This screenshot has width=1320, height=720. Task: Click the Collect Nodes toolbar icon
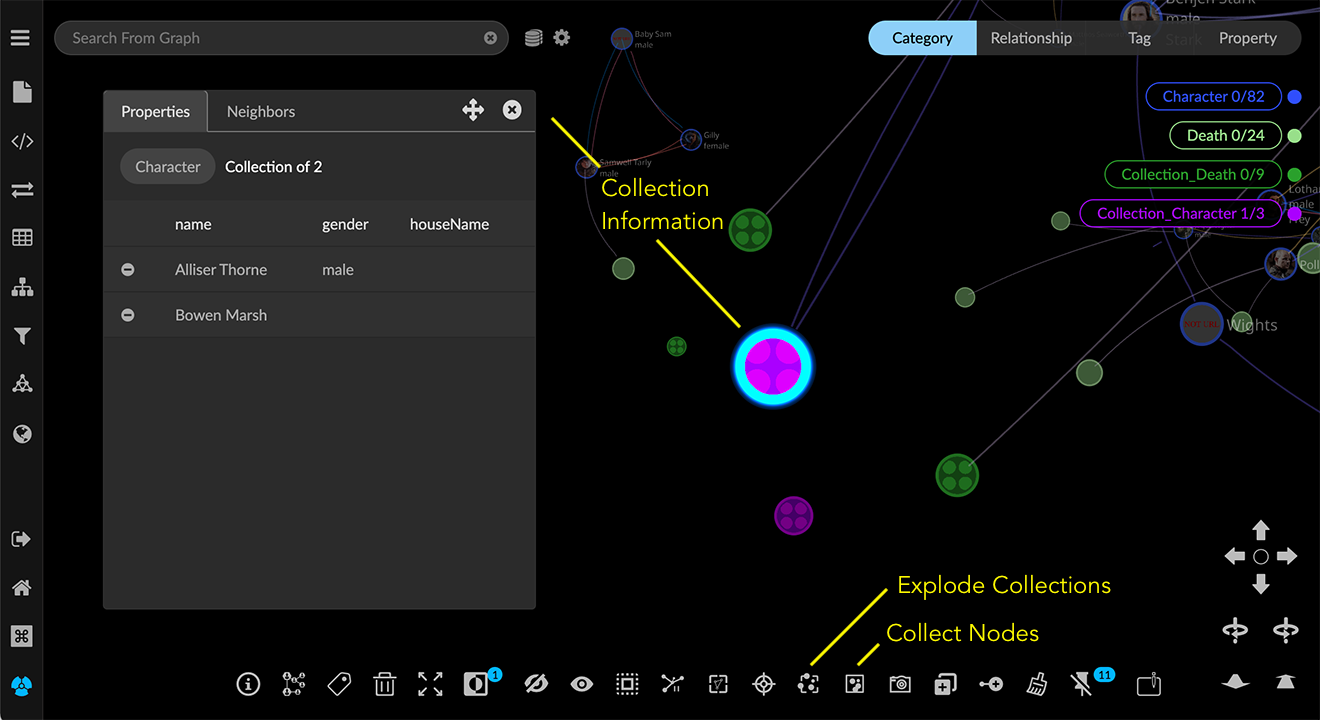pos(854,684)
